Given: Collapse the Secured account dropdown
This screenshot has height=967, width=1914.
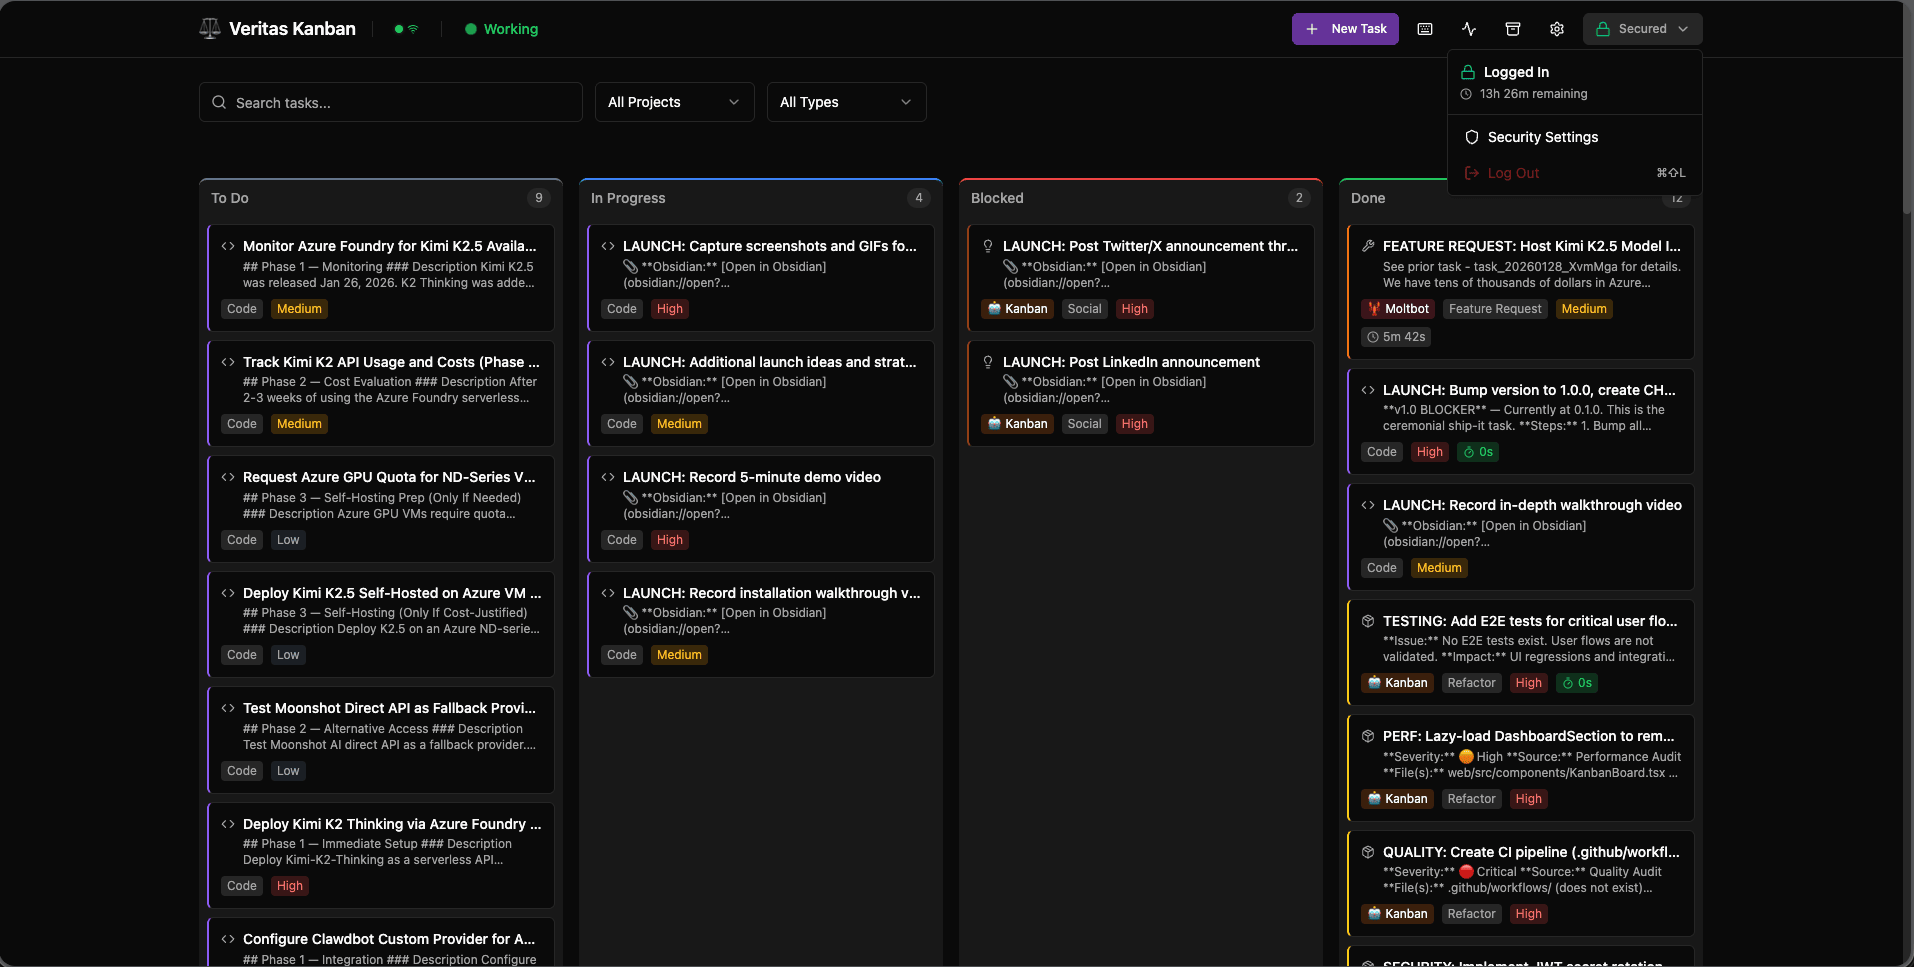Looking at the screenshot, I should click(1642, 29).
